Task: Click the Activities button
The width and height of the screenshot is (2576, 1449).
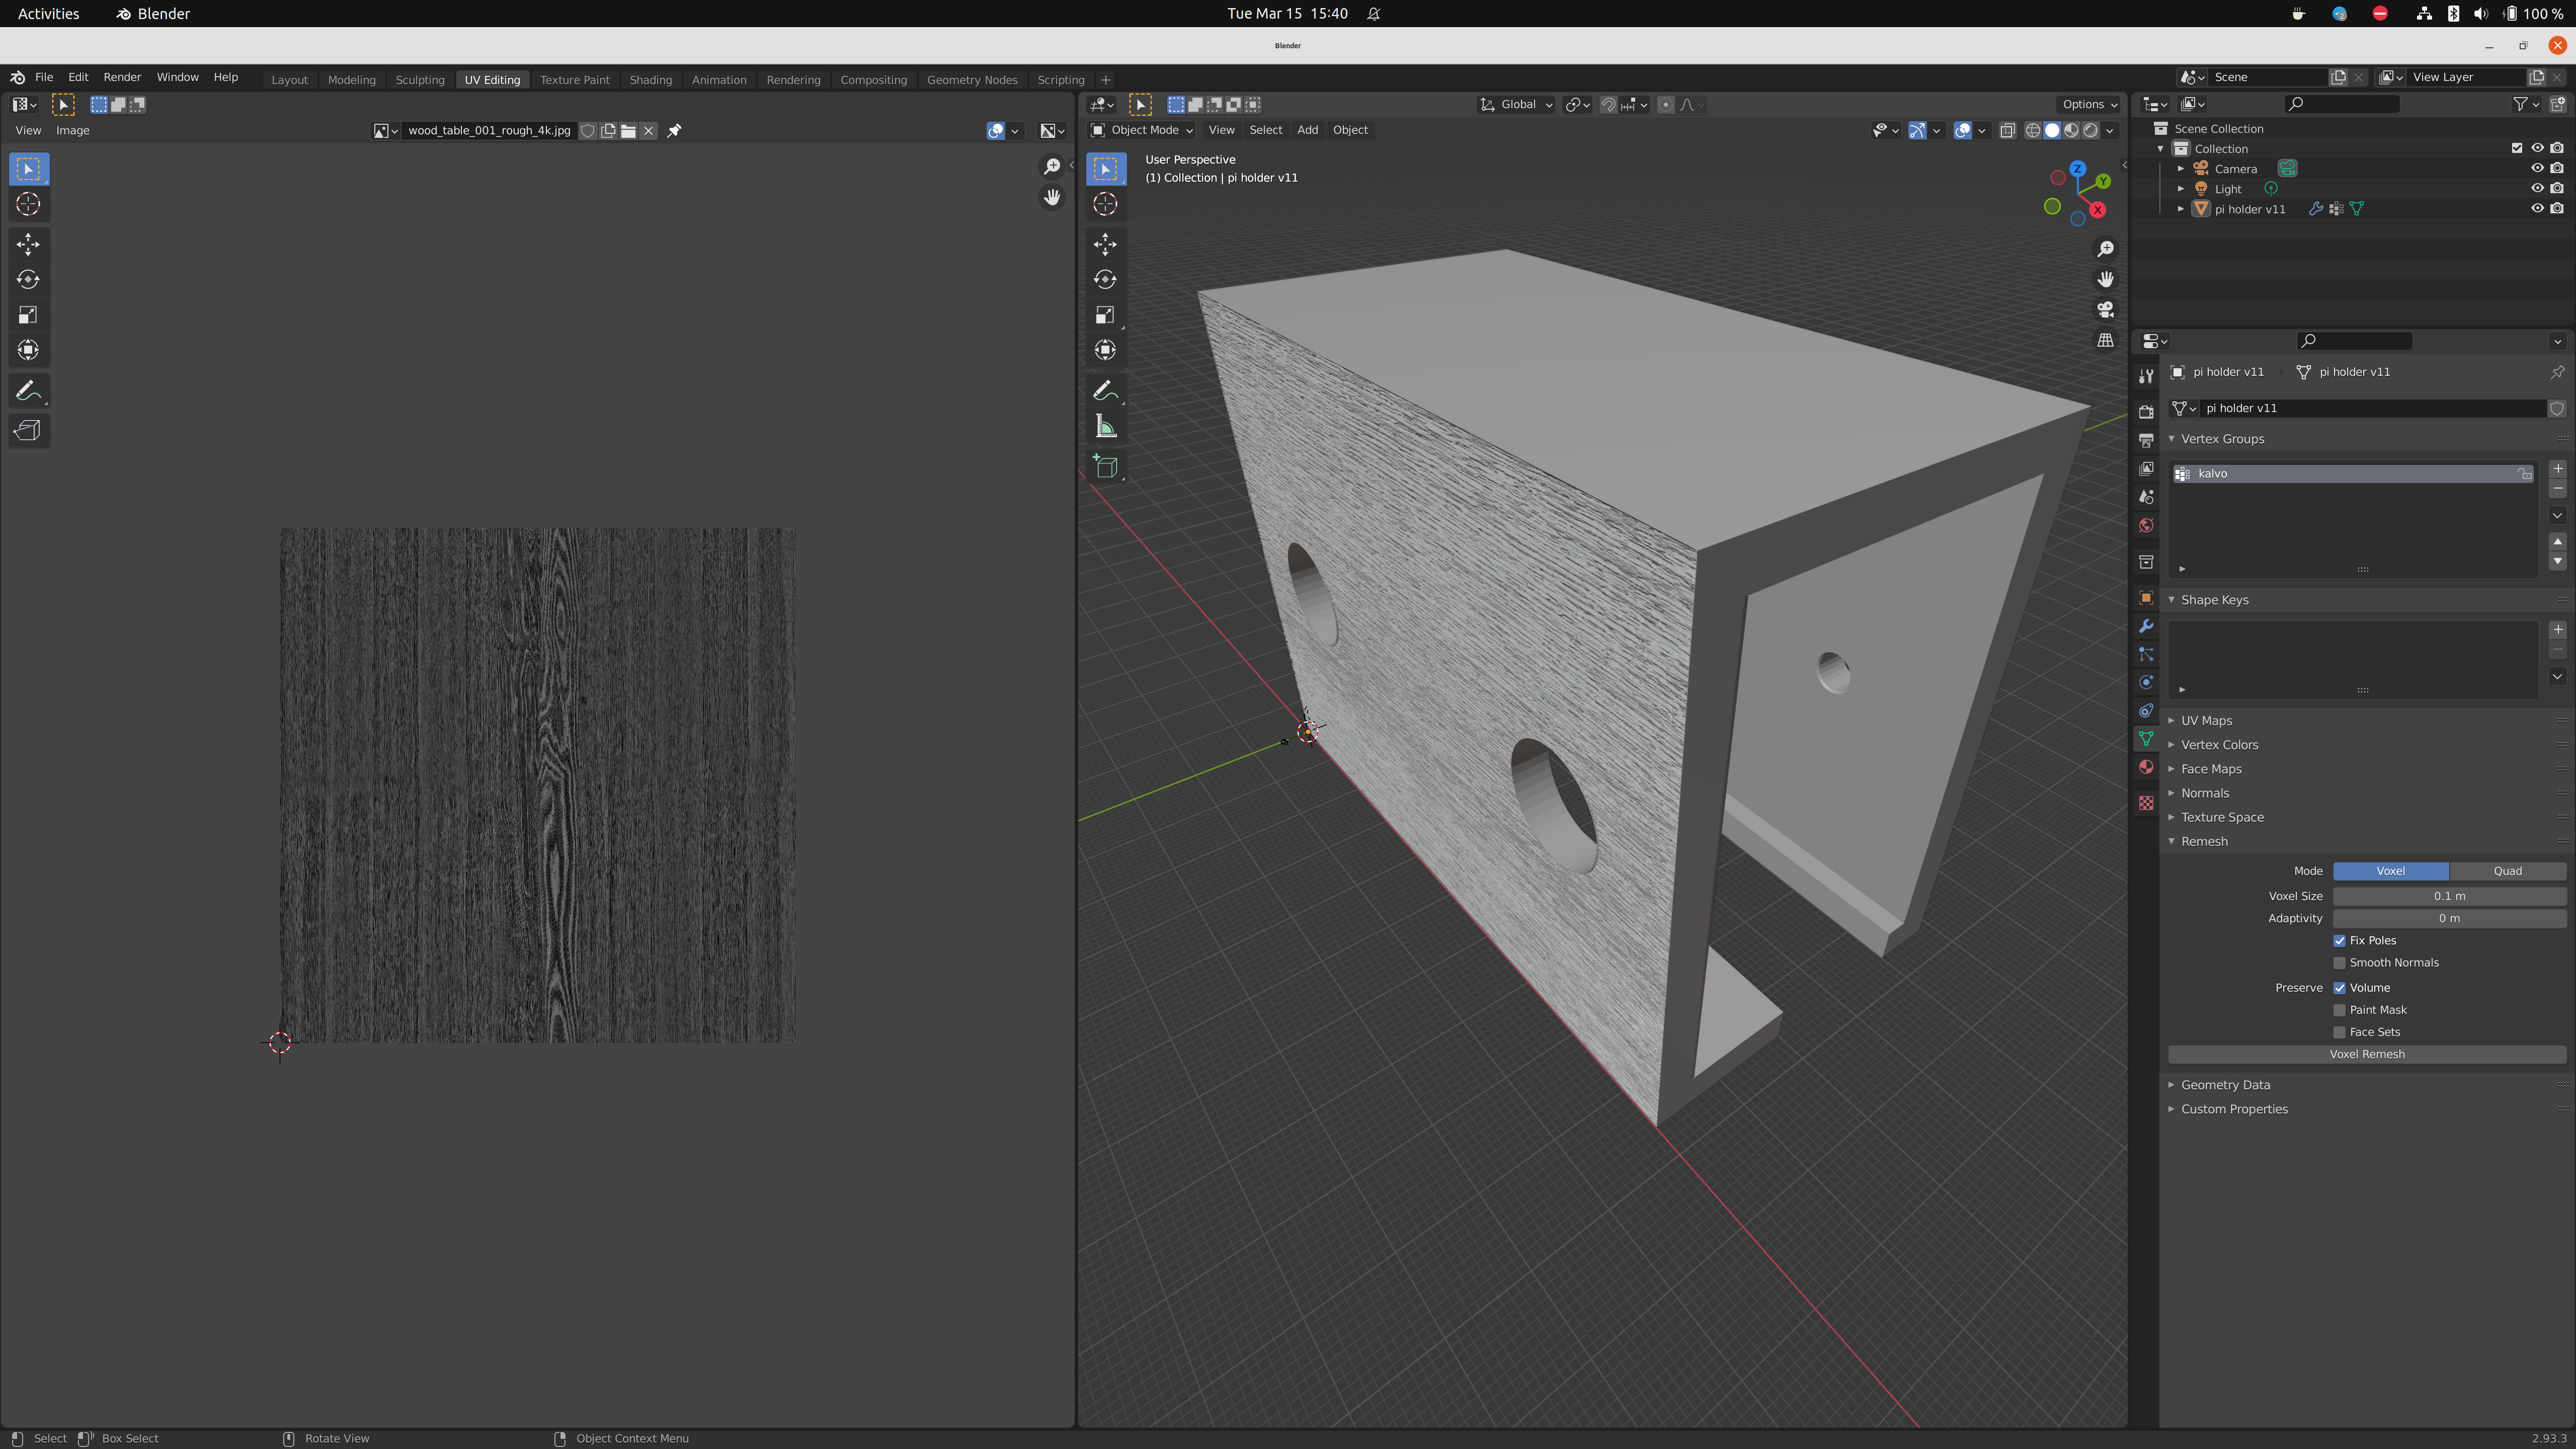Action: (x=48, y=13)
